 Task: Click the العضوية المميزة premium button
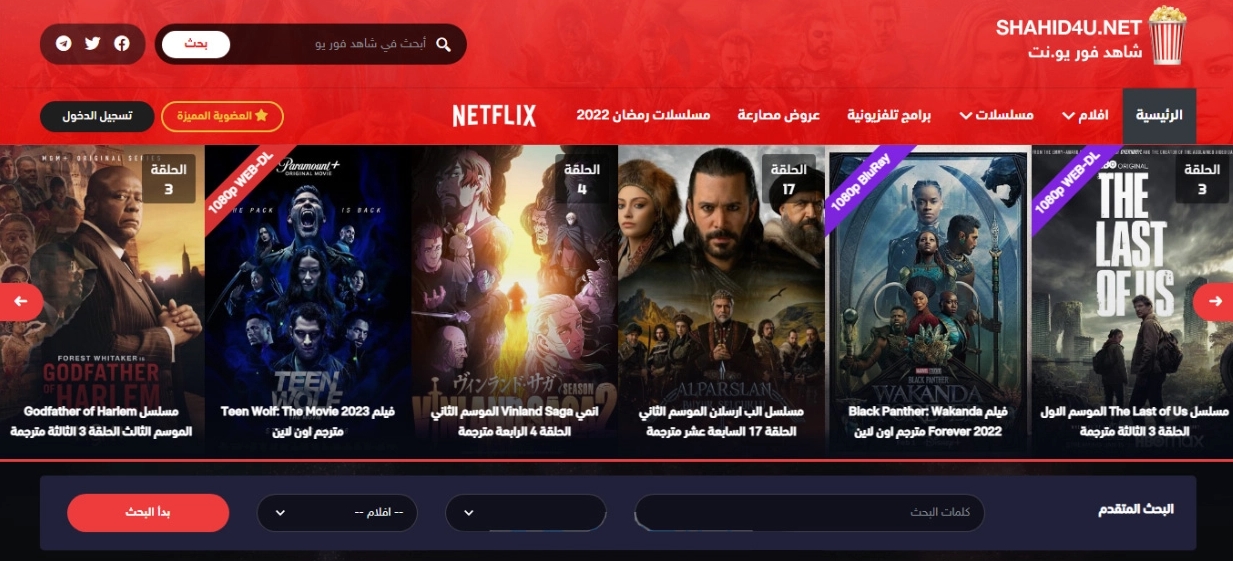pos(222,116)
